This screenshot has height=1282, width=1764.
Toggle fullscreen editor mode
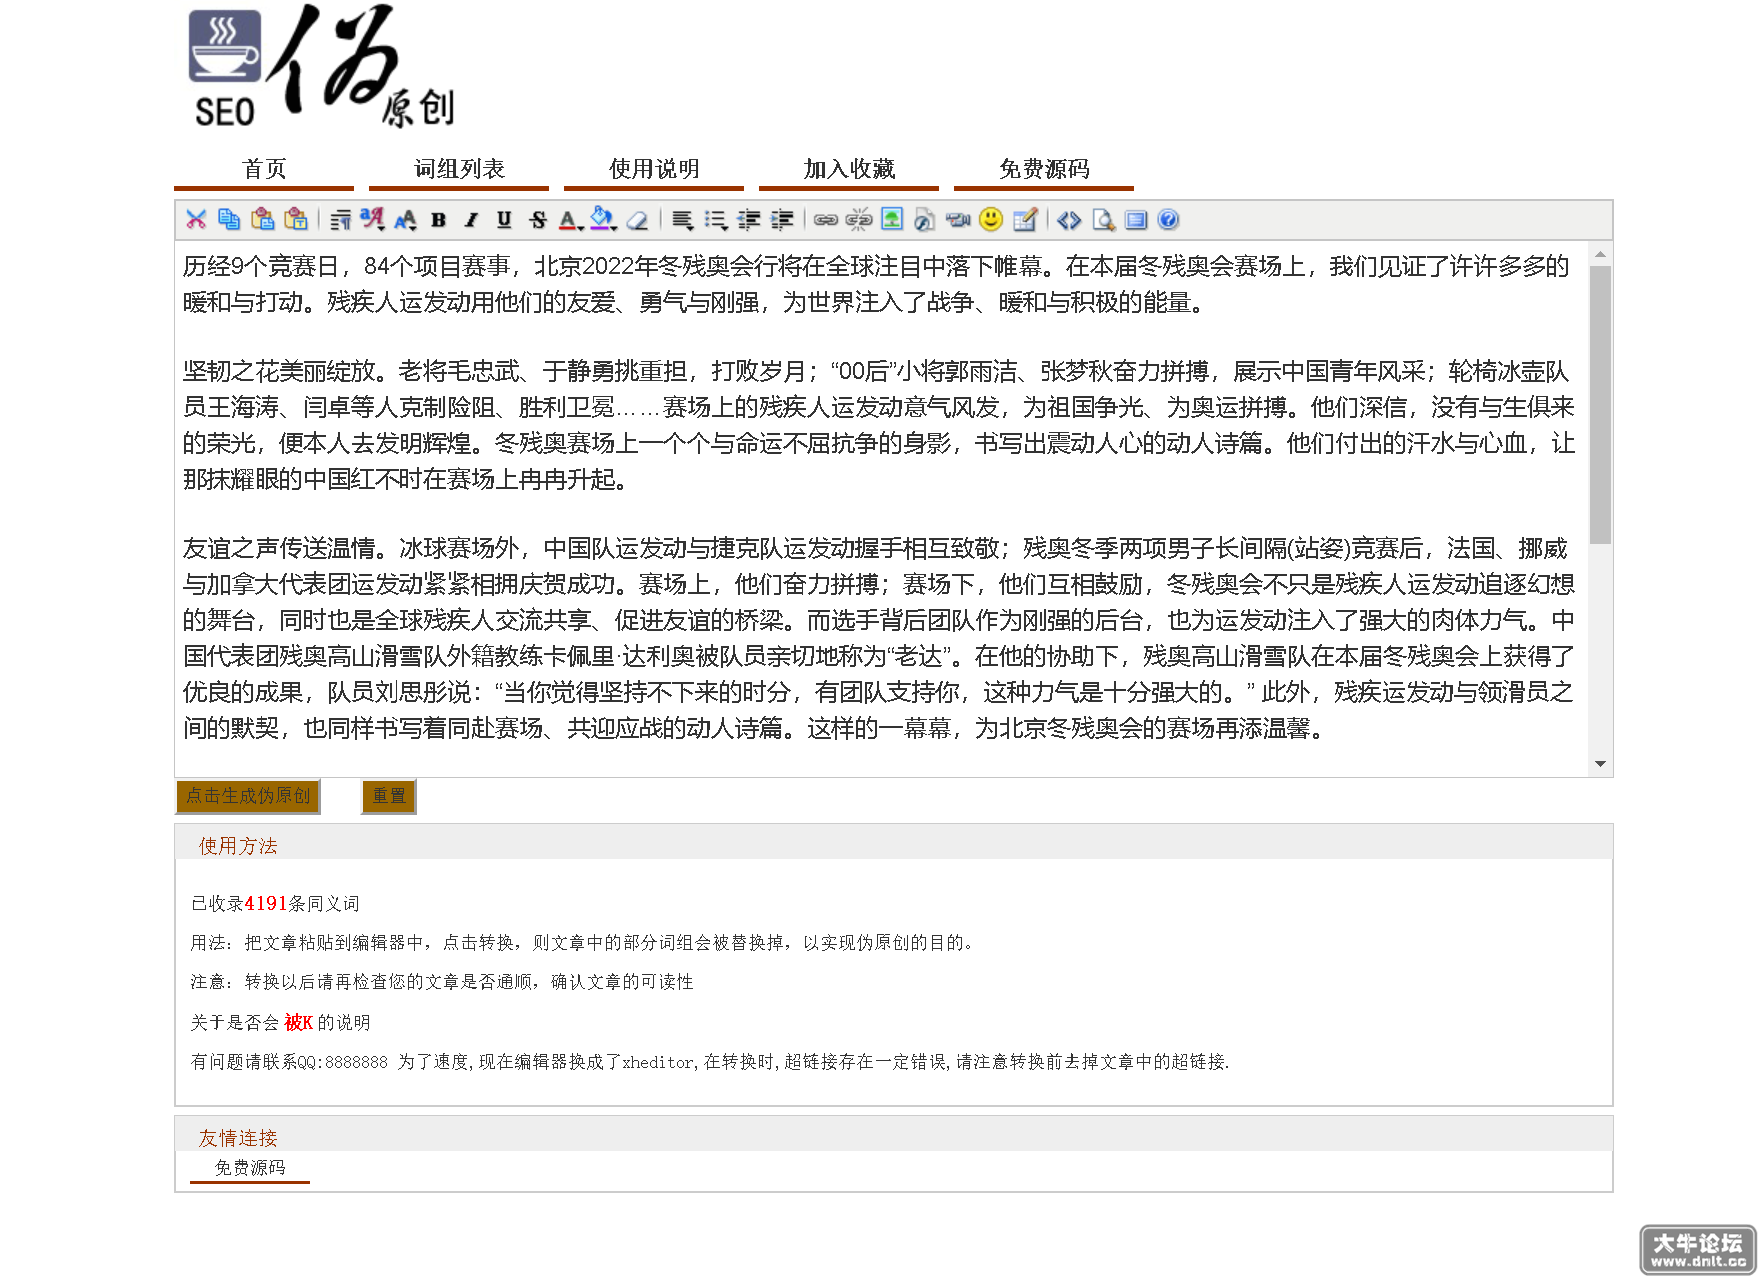[1136, 220]
